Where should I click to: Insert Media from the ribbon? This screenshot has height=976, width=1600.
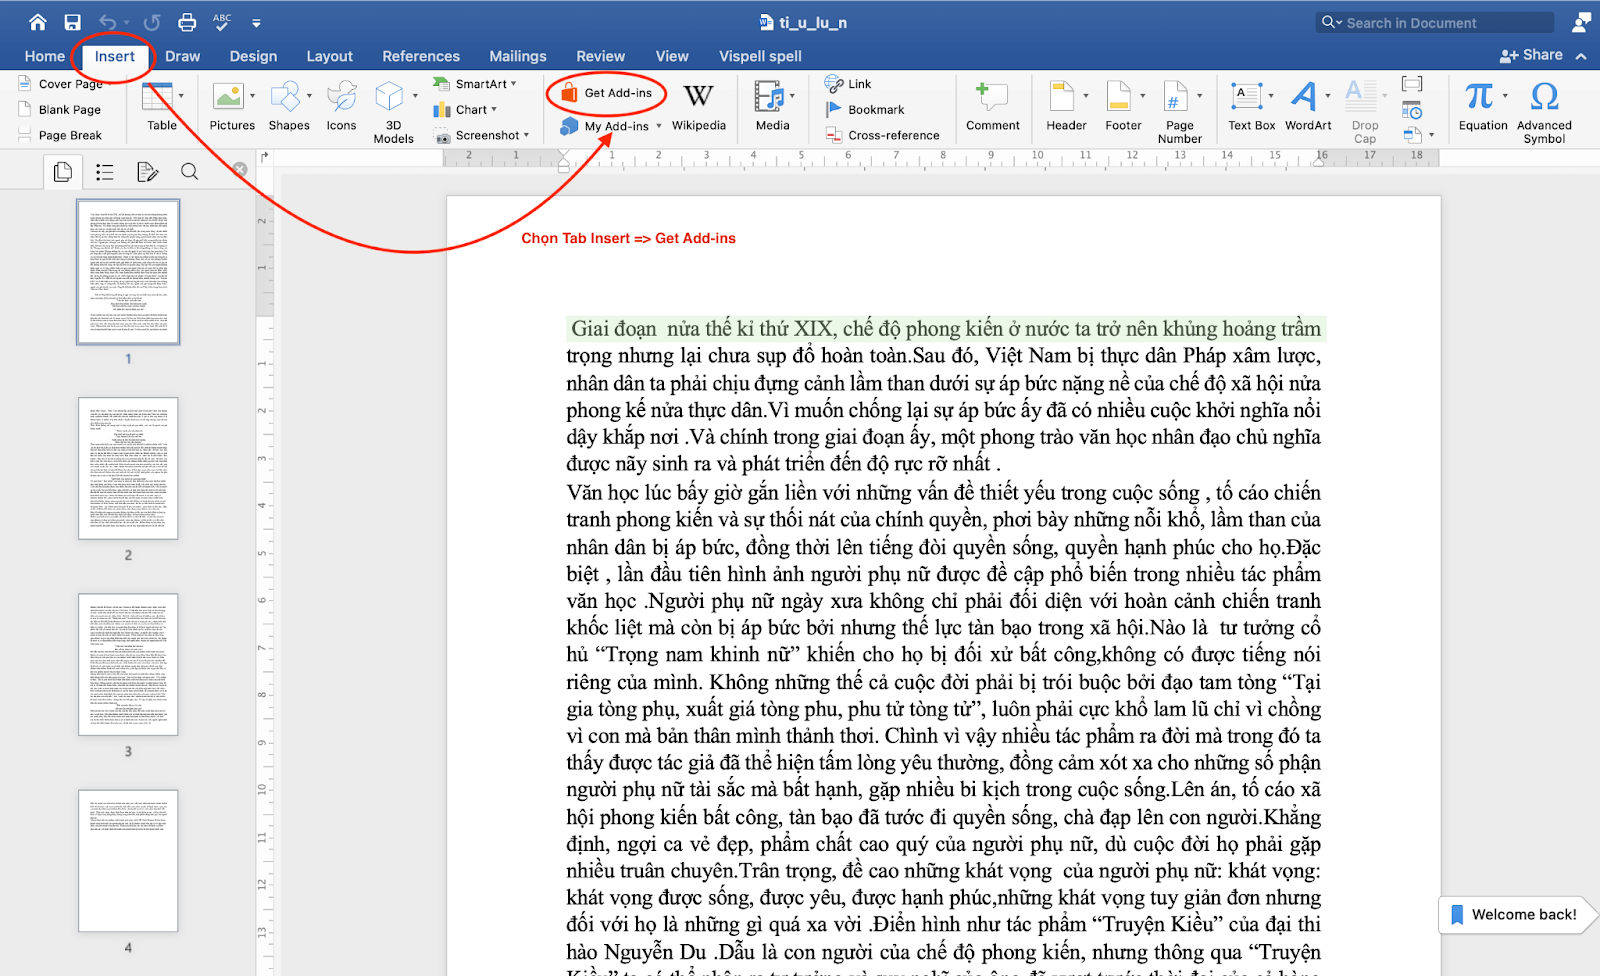(772, 106)
